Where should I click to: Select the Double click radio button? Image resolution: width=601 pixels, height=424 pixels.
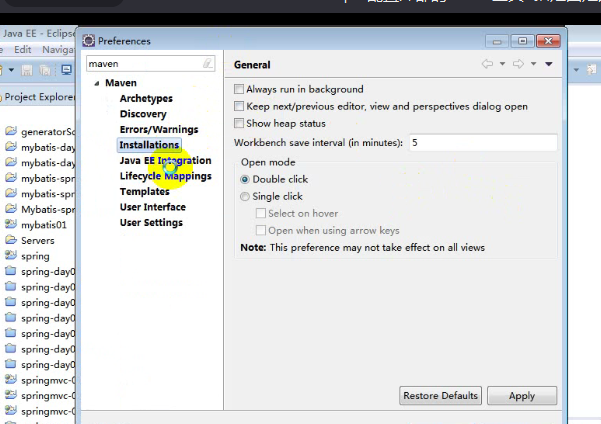(245, 179)
